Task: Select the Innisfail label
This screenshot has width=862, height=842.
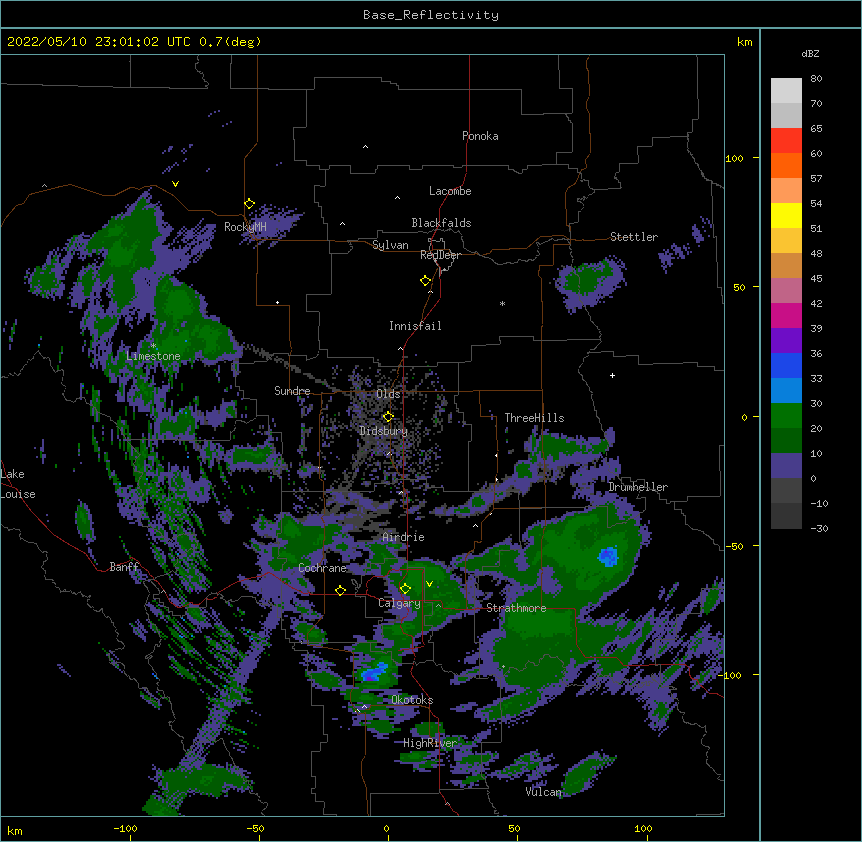Action: coord(415,326)
